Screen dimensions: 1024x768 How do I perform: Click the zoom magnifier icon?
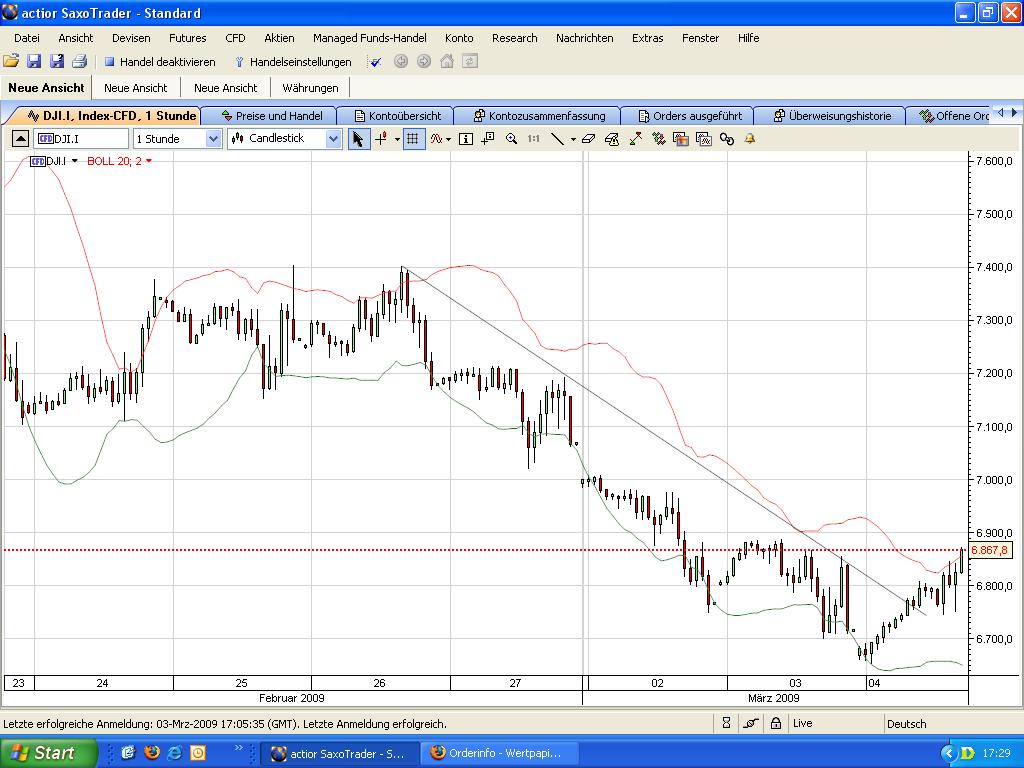512,139
